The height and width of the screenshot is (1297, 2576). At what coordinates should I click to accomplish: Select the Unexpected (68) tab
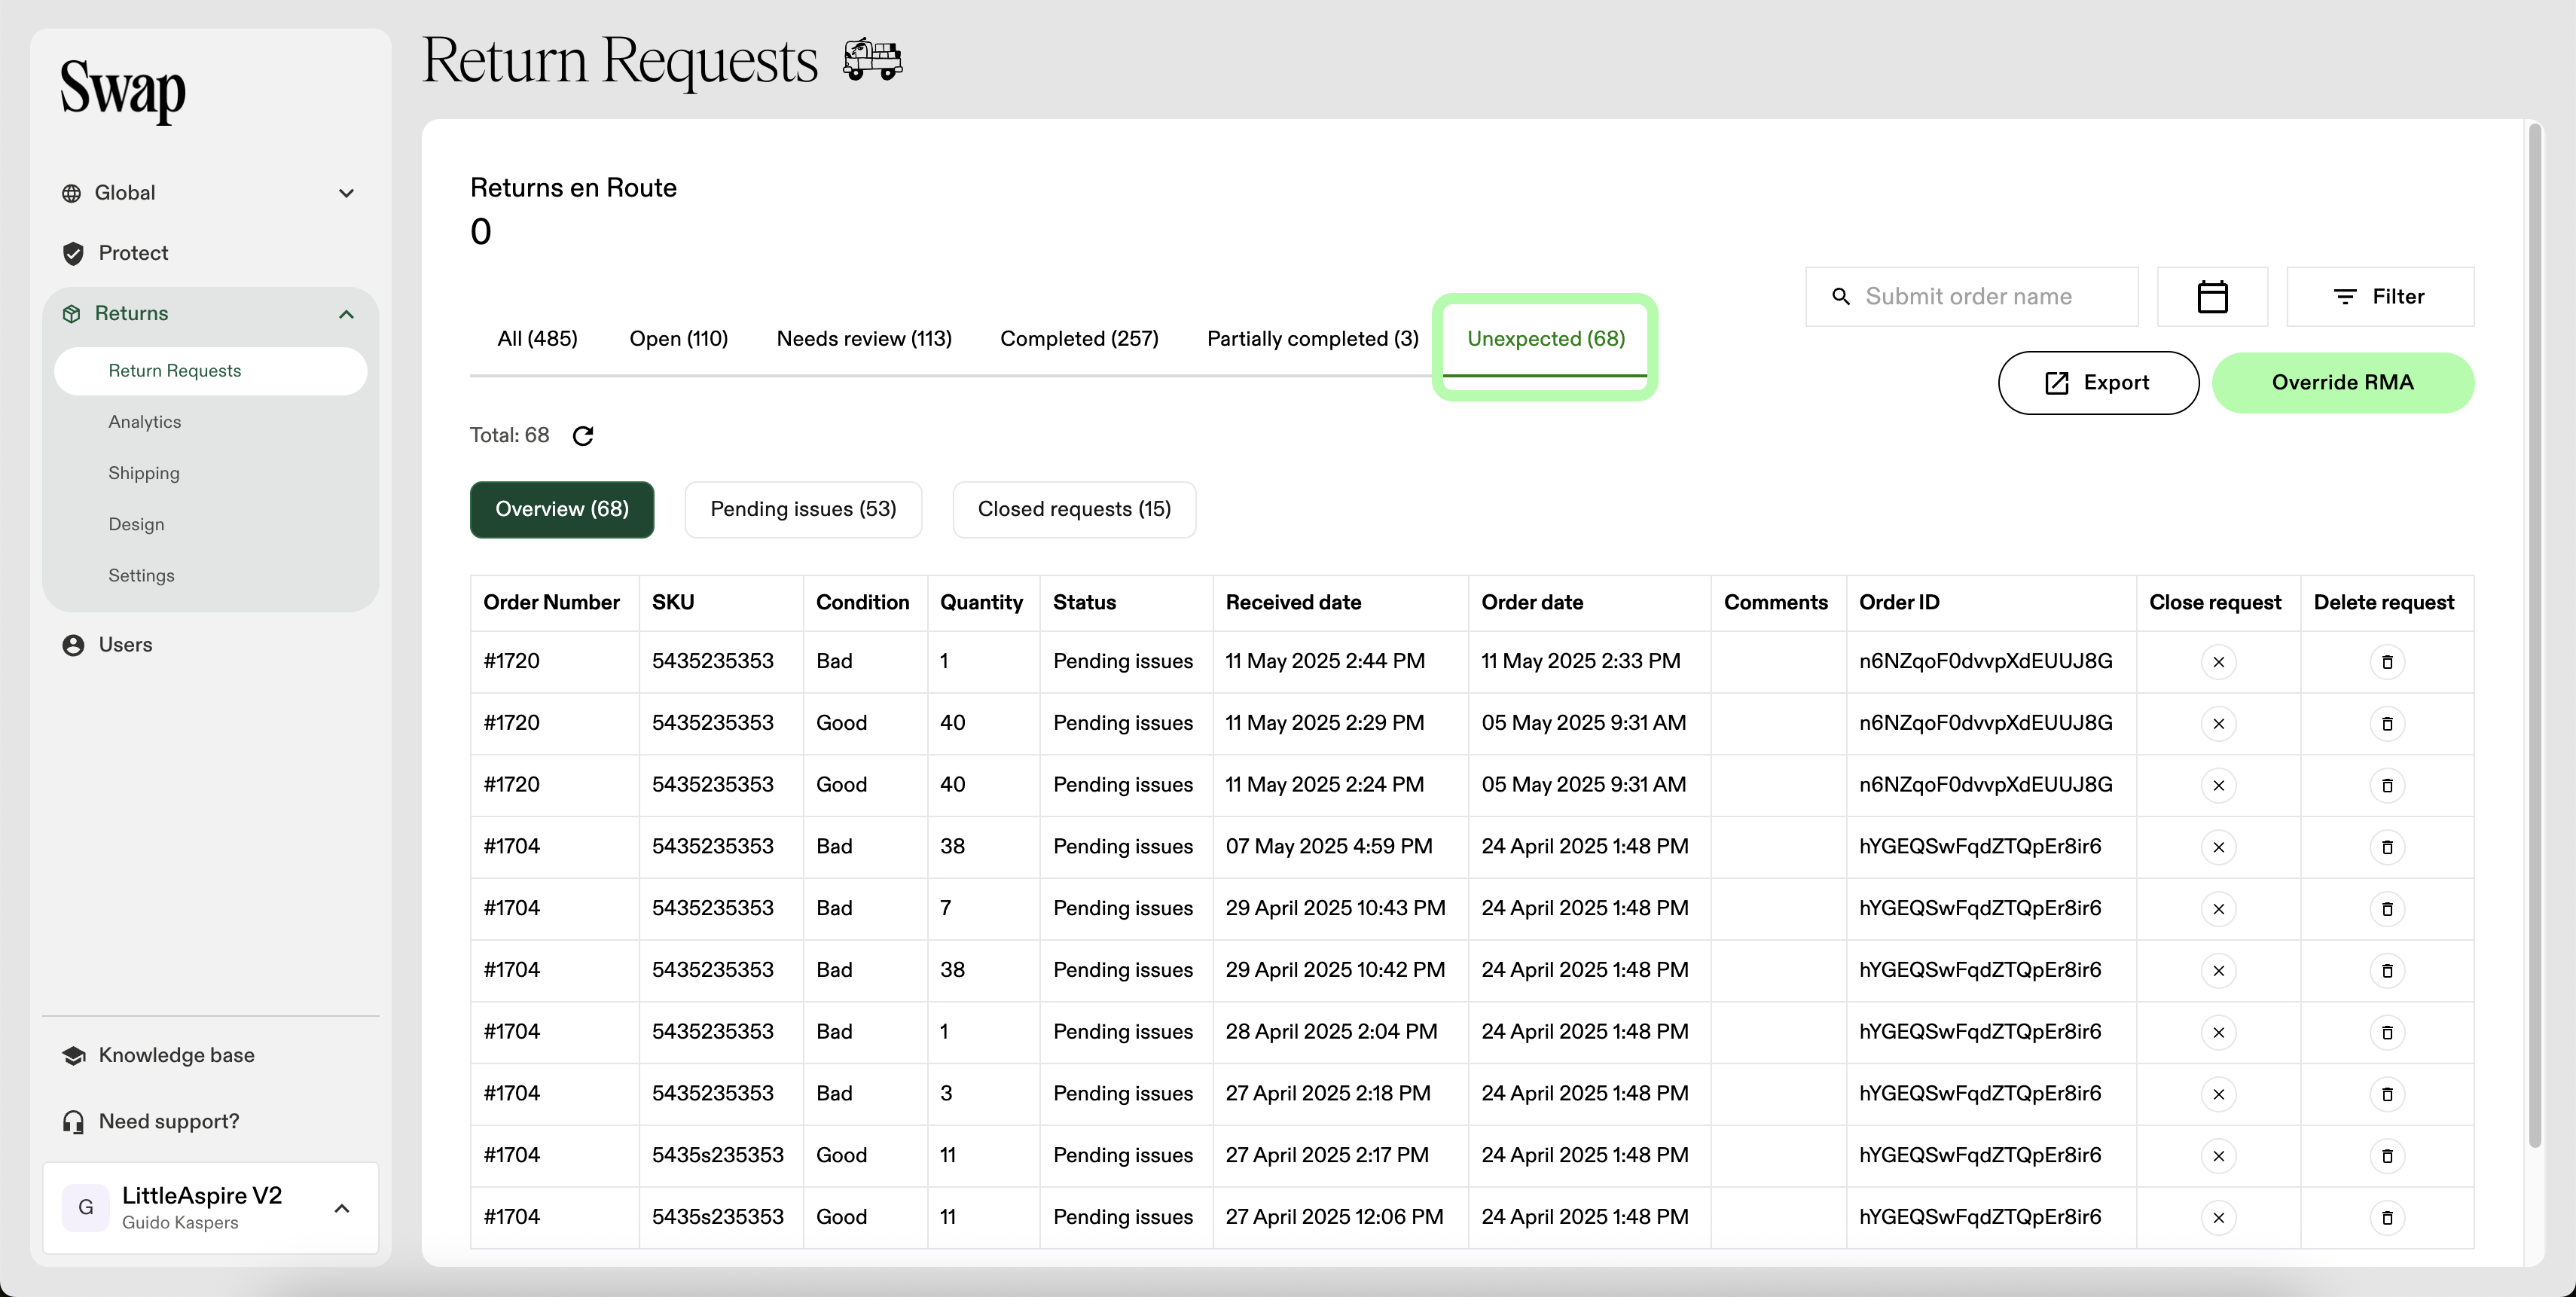(1545, 339)
